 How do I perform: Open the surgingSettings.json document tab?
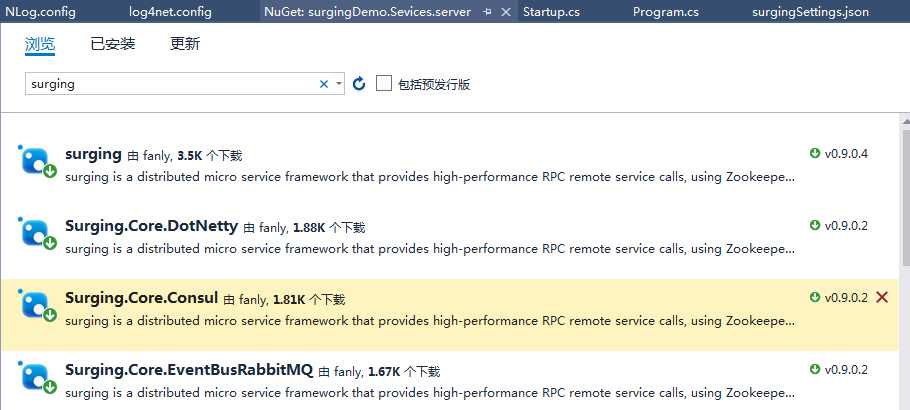pyautogui.click(x=810, y=12)
